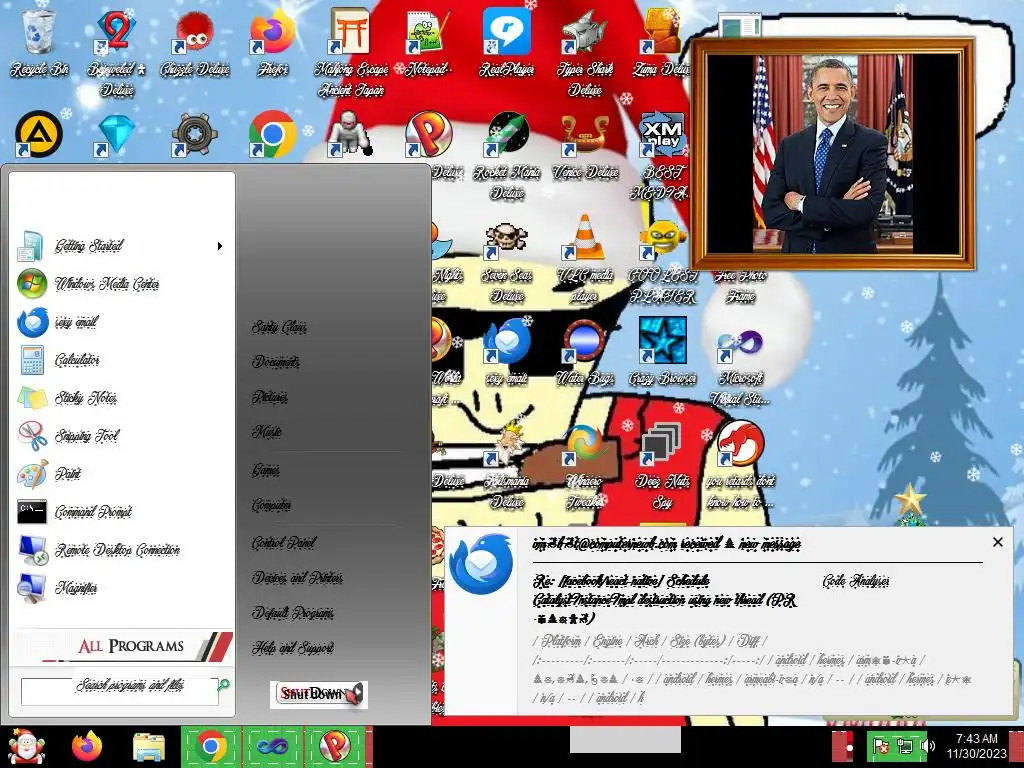Open sexy email Thunderbird desktop shortcut
This screenshot has width=1024, height=768.
tap(507, 351)
